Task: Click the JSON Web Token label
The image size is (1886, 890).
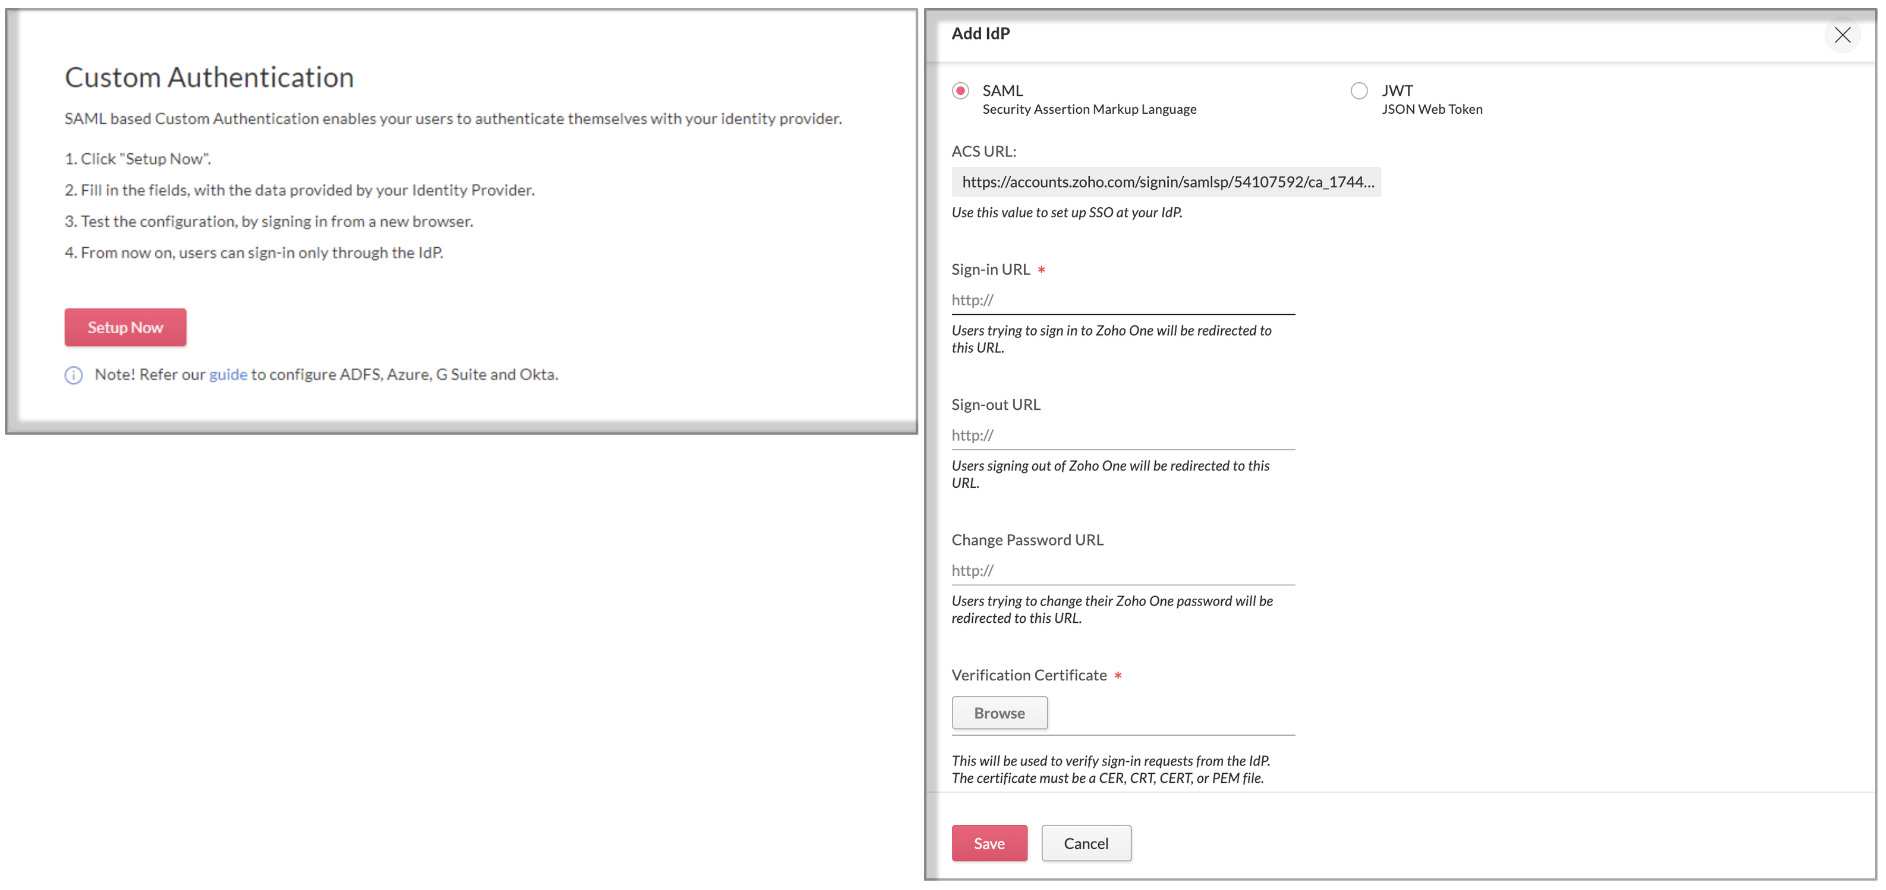Action: [x=1432, y=110]
